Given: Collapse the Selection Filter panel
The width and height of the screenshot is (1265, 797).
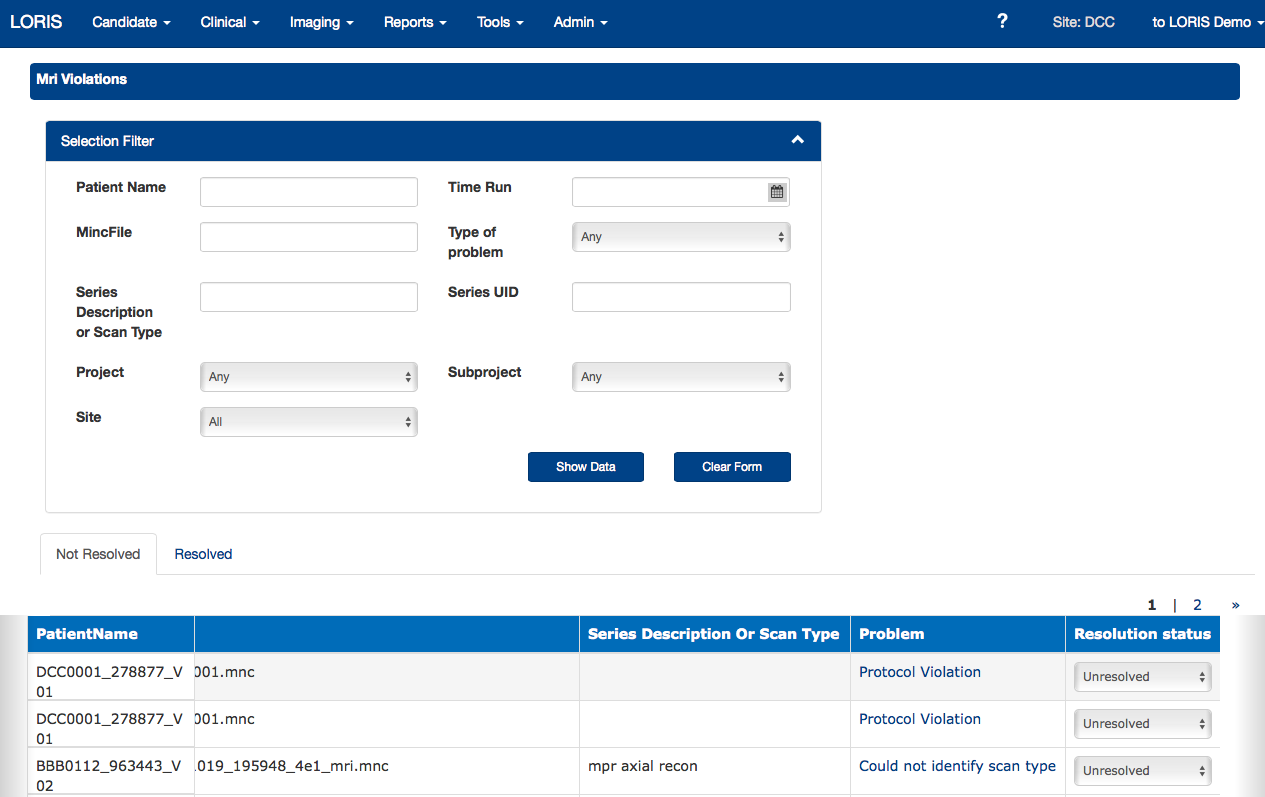Looking at the screenshot, I should click(x=797, y=140).
